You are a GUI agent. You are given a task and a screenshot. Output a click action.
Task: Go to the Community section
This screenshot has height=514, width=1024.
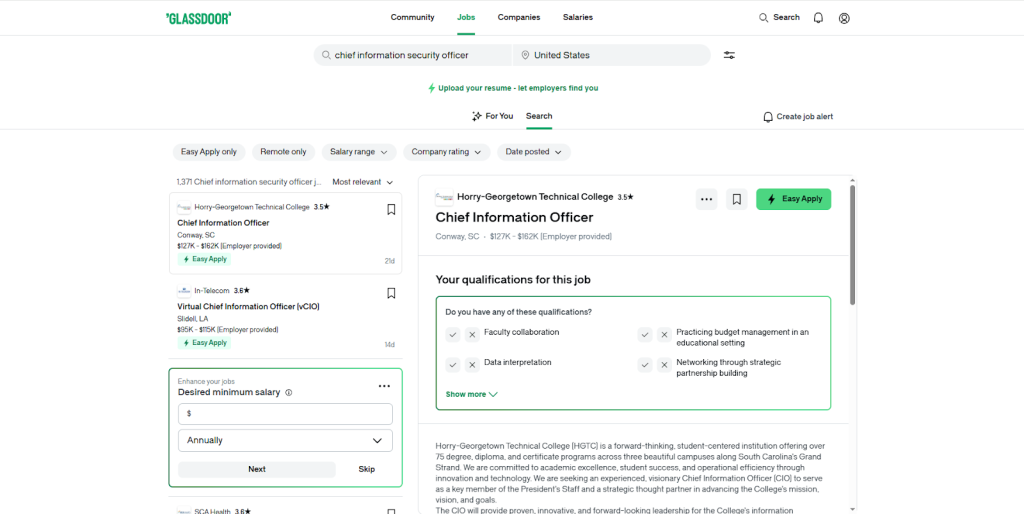[413, 18]
